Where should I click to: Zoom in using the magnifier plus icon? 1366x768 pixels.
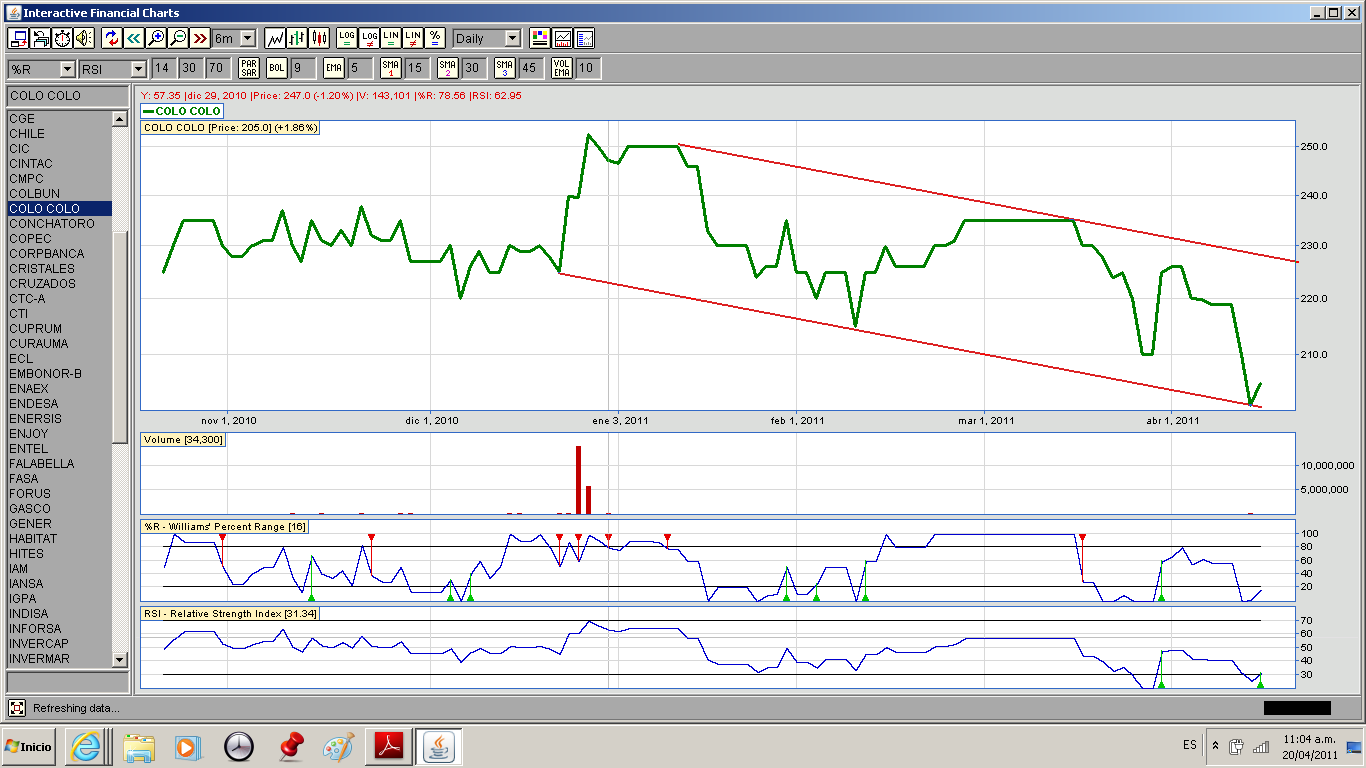[156, 38]
